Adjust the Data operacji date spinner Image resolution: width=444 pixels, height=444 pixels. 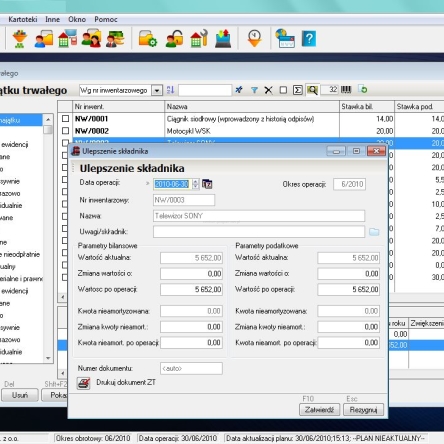[x=196, y=184]
